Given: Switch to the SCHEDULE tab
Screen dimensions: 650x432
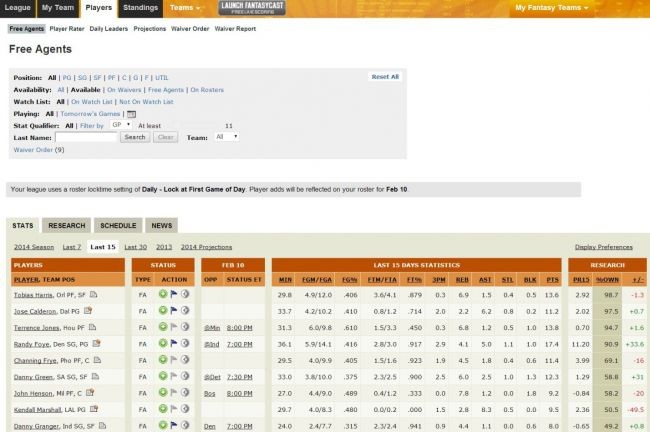Looking at the screenshot, I should (x=118, y=226).
